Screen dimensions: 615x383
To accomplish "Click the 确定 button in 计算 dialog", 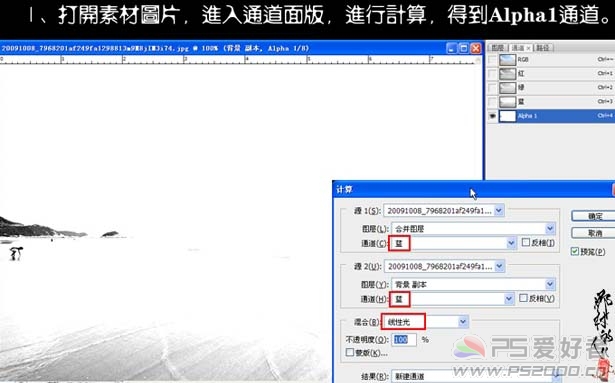I will (x=594, y=216).
